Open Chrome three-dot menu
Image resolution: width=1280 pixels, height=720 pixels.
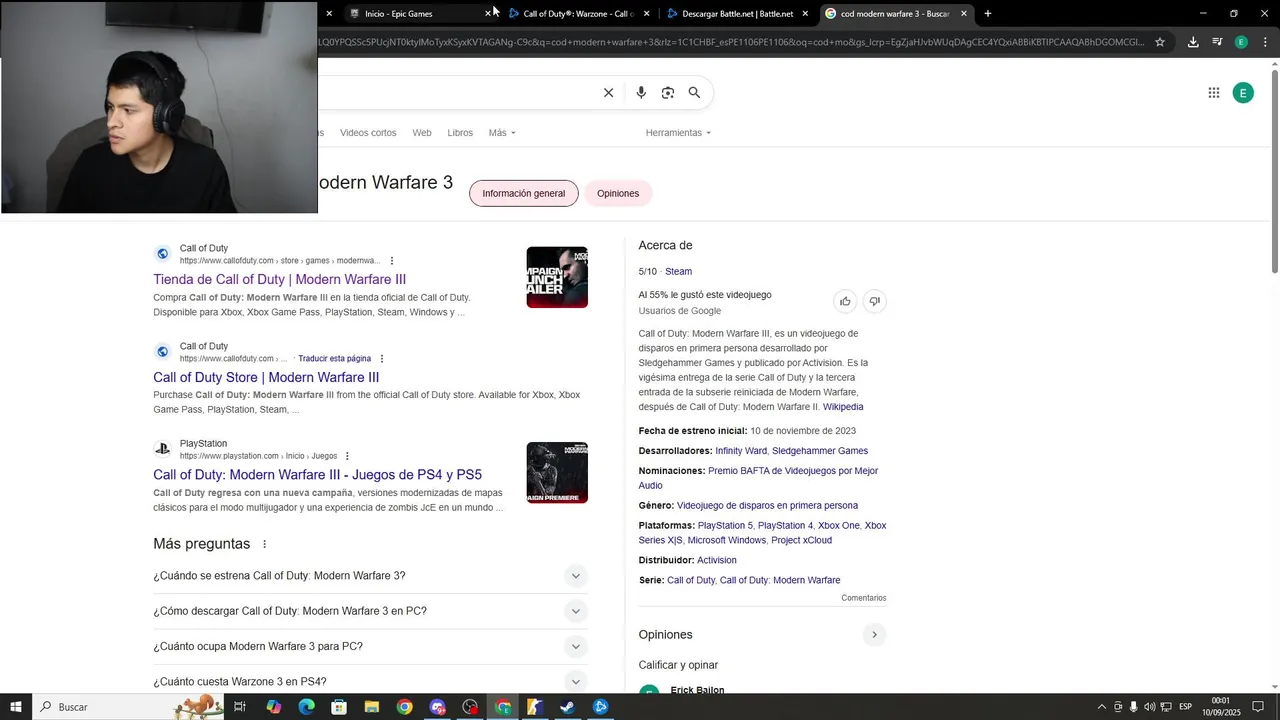click(1266, 42)
